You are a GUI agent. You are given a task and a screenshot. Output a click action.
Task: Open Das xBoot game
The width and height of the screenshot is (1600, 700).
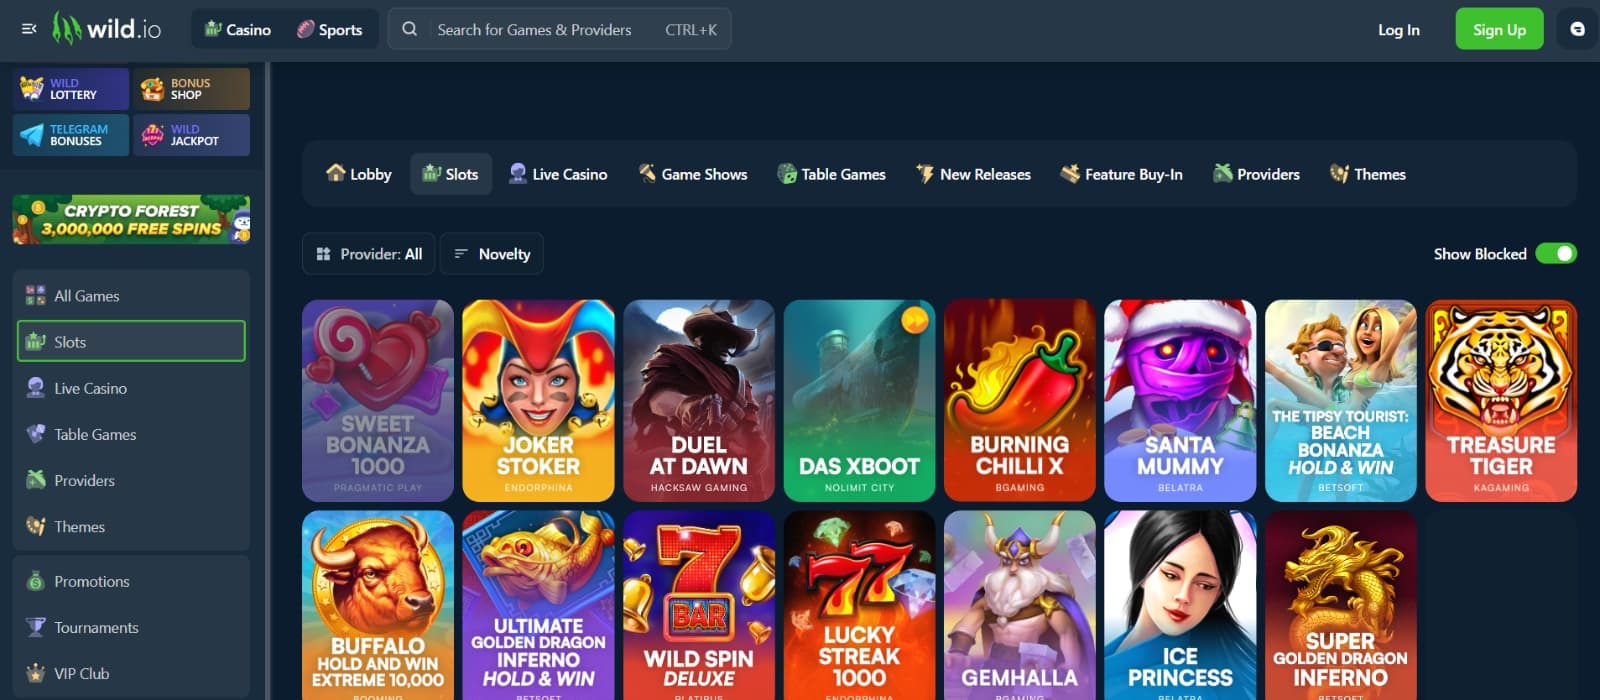(859, 400)
